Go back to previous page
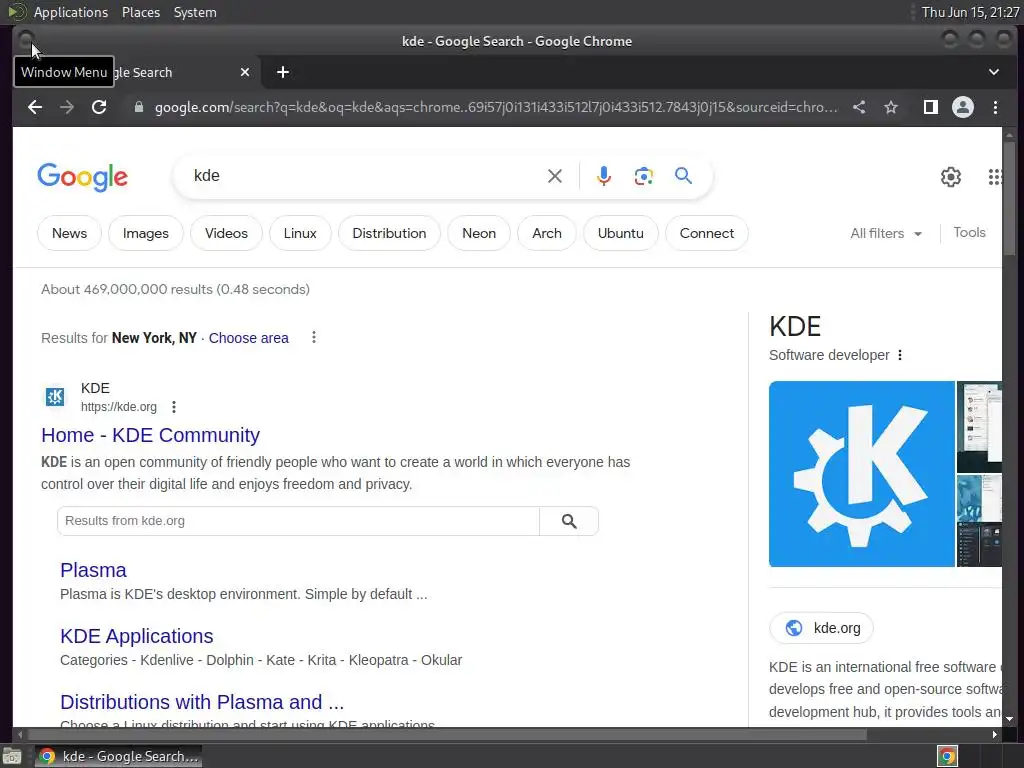The height and width of the screenshot is (768, 1024). click(x=35, y=107)
